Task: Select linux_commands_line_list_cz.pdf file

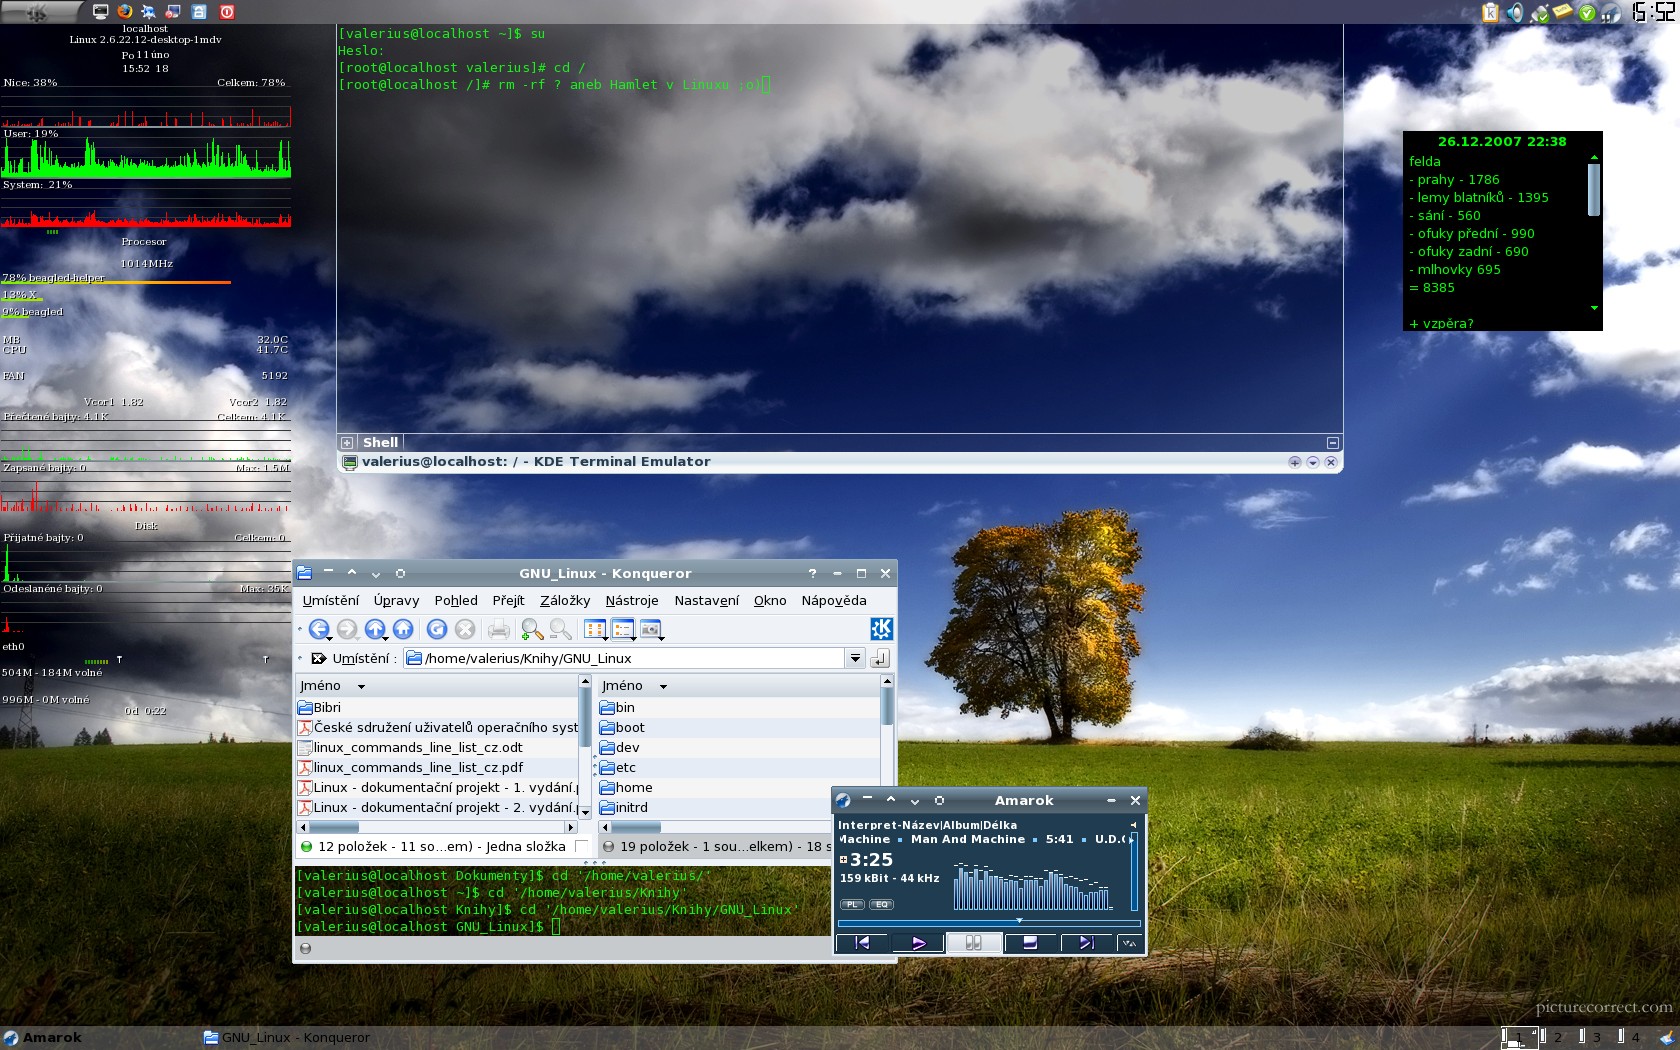Action: (x=411, y=767)
